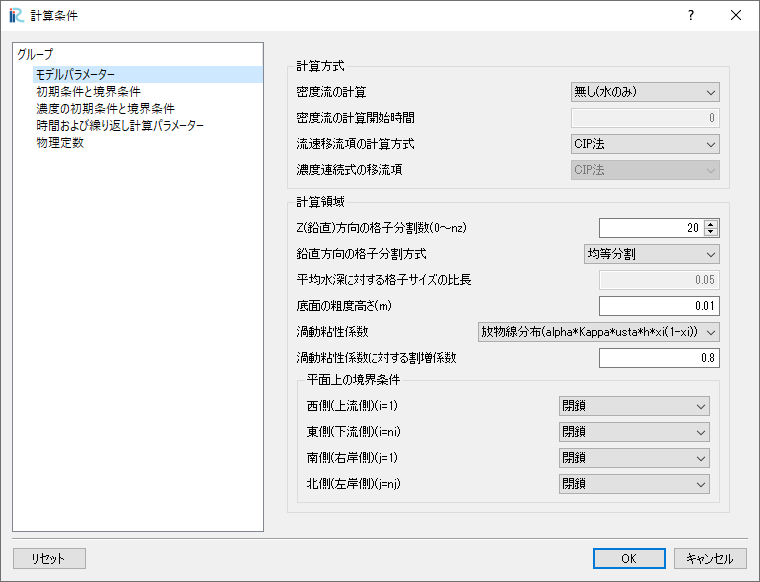The image size is (760, 582).
Task: Click the 底面の粗度高さ(m) input field
Action: (659, 306)
